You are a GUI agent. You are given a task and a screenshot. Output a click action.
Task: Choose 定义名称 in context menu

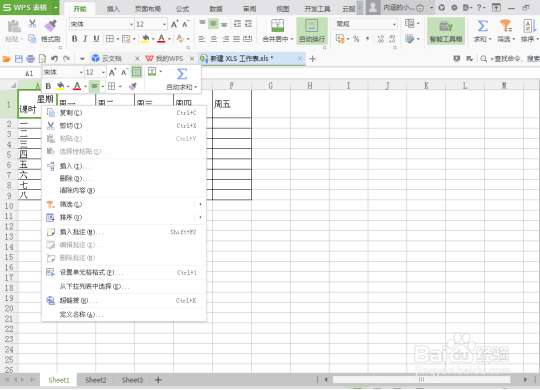124,314
